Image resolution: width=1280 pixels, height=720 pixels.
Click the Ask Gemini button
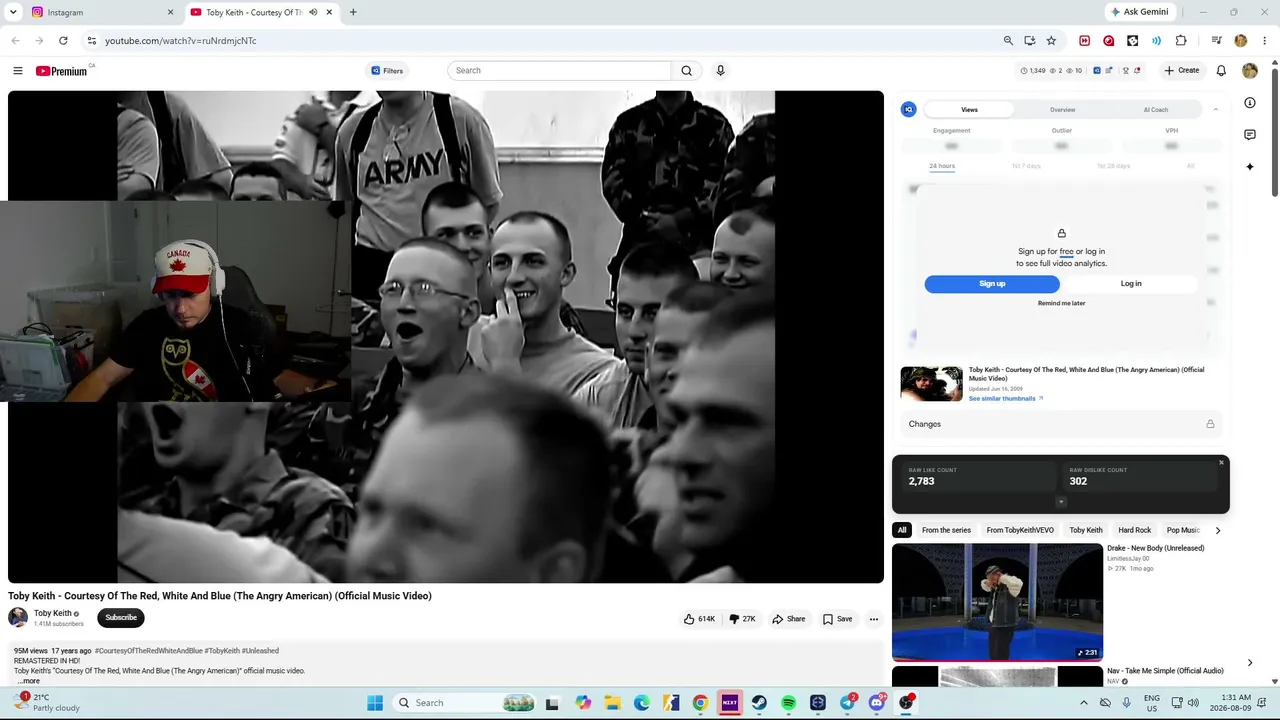pyautogui.click(x=1139, y=12)
